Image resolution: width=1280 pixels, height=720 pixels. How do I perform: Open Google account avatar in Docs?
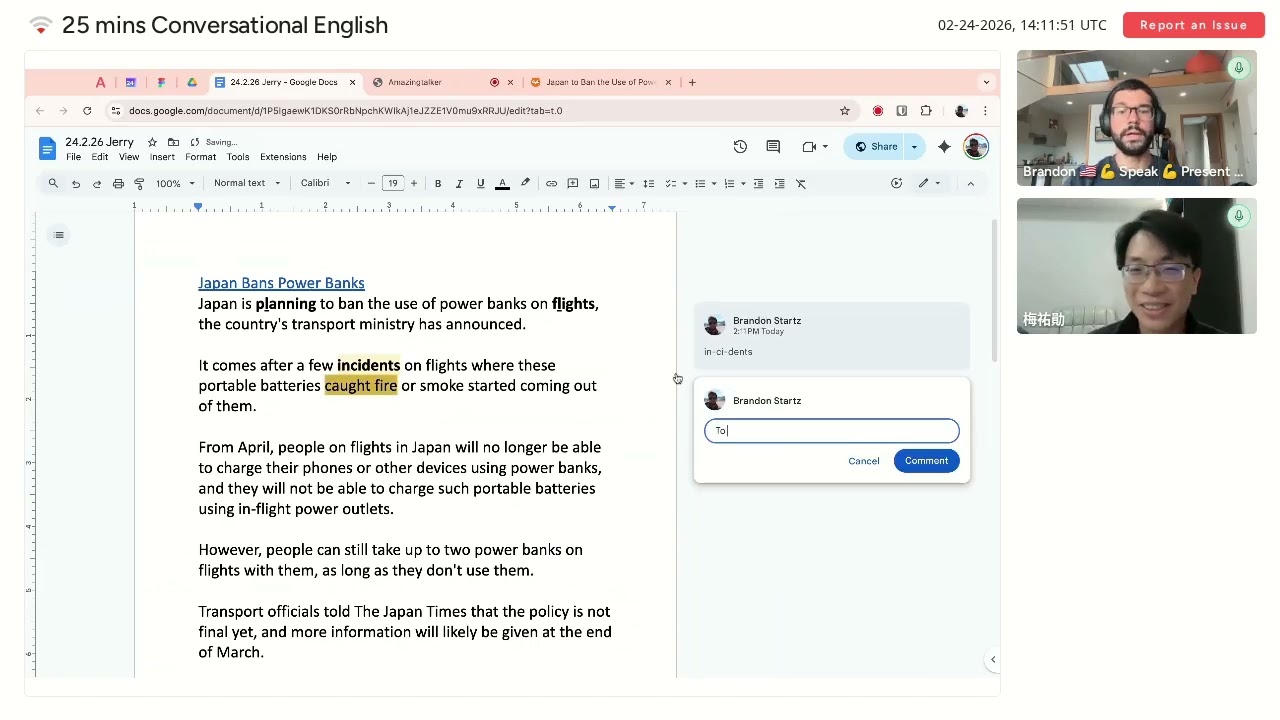click(976, 147)
